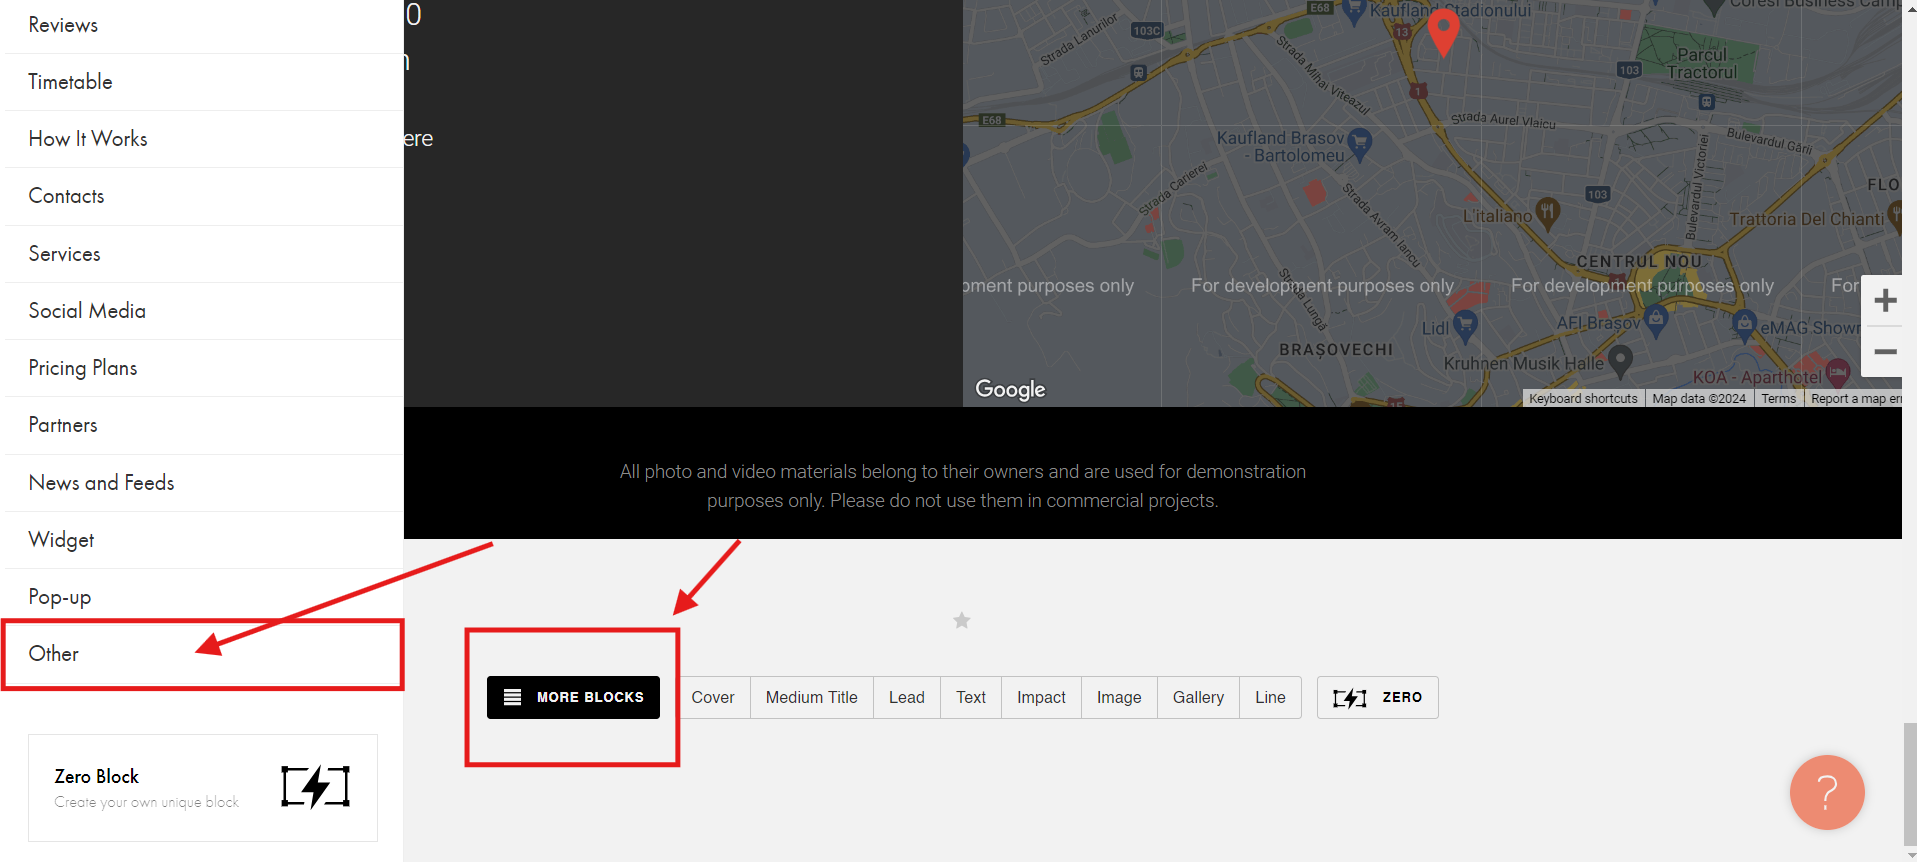Open the map Terms link
The width and height of the screenshot is (1917, 862).
point(1778,398)
